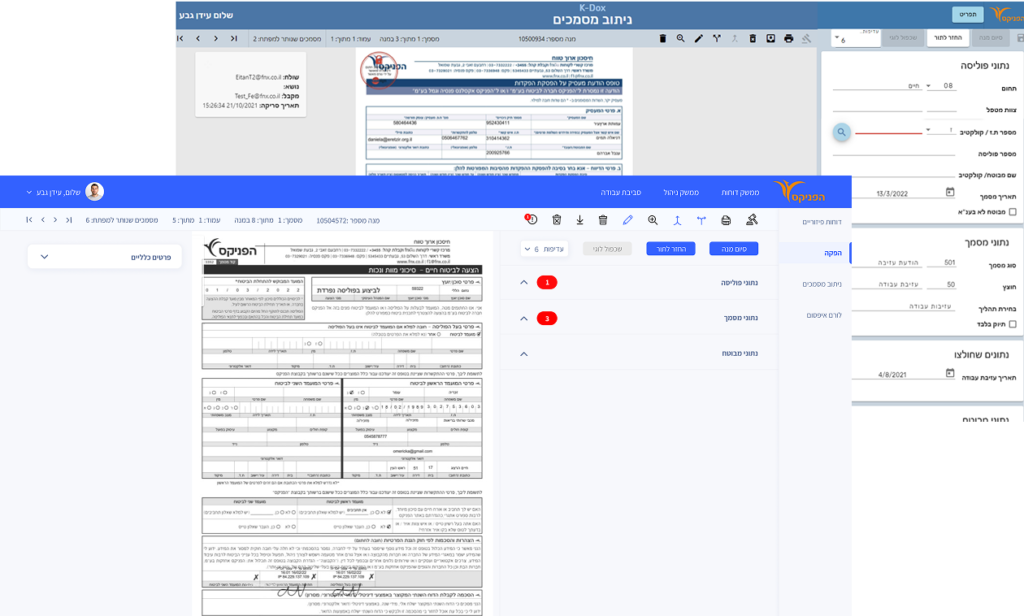Click the blue pencil edit icon
The height and width of the screenshot is (616, 1024).
coord(628,220)
